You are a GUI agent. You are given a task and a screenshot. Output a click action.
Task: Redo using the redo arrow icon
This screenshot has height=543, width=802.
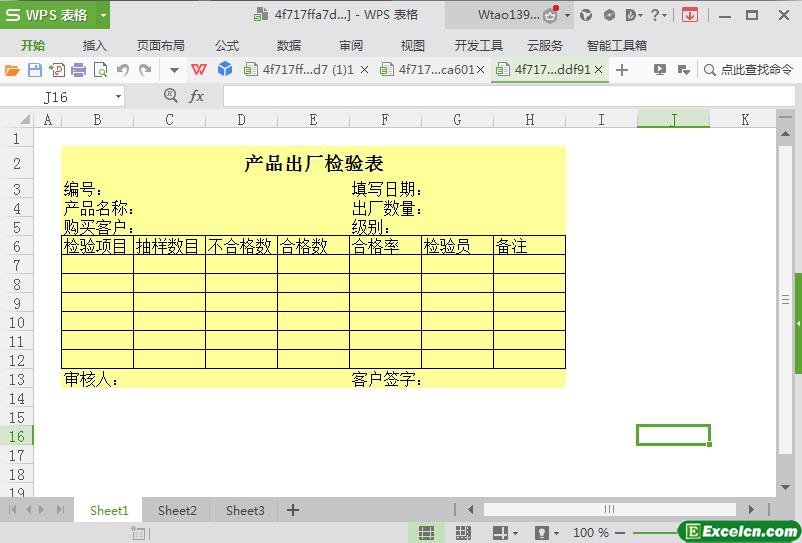(x=145, y=70)
